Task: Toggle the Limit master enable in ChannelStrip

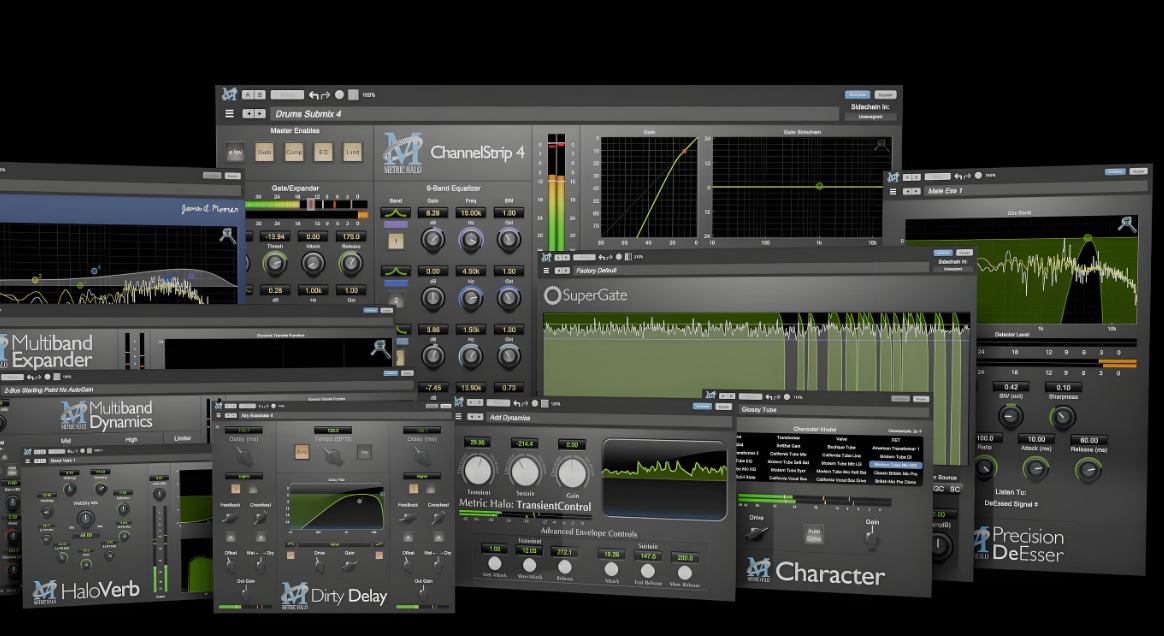Action: coord(353,152)
